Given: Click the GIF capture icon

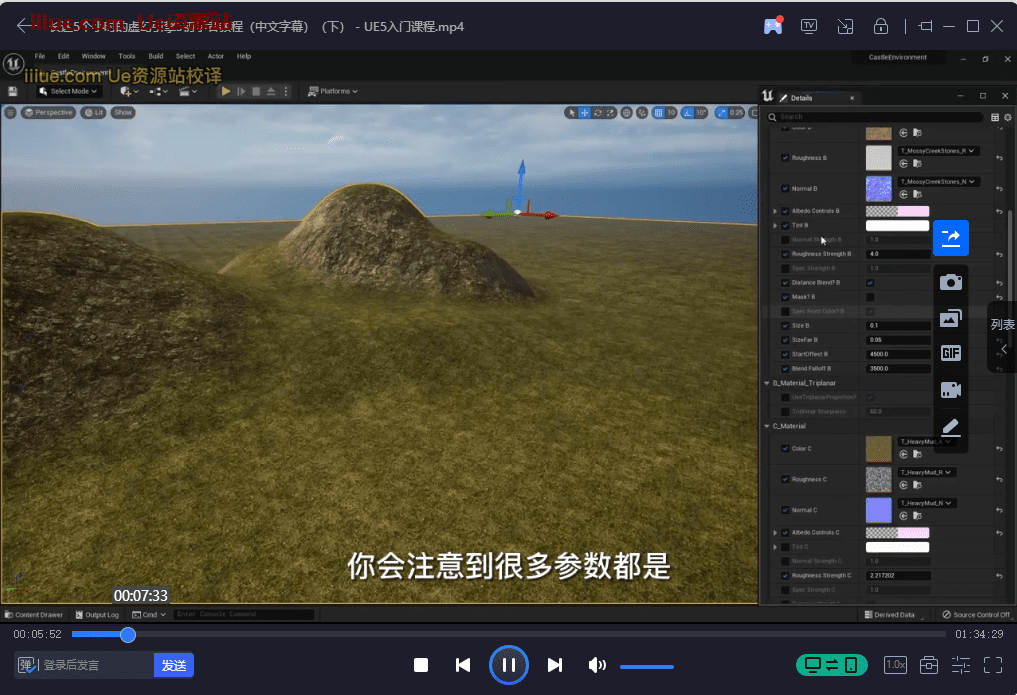Looking at the screenshot, I should click(951, 353).
